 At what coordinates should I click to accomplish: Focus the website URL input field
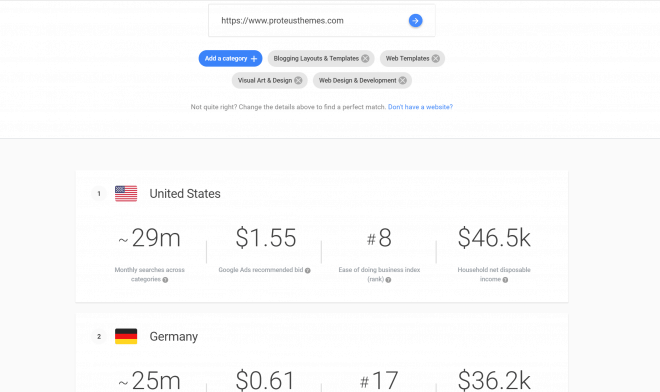coord(311,21)
